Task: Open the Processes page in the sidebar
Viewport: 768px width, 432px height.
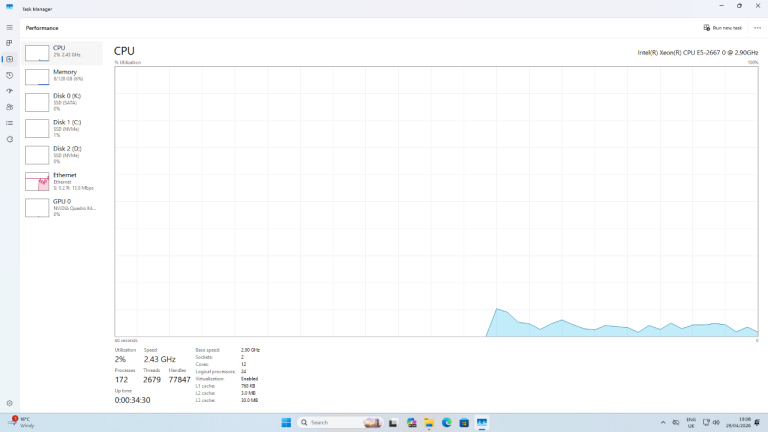Action: [x=9, y=43]
